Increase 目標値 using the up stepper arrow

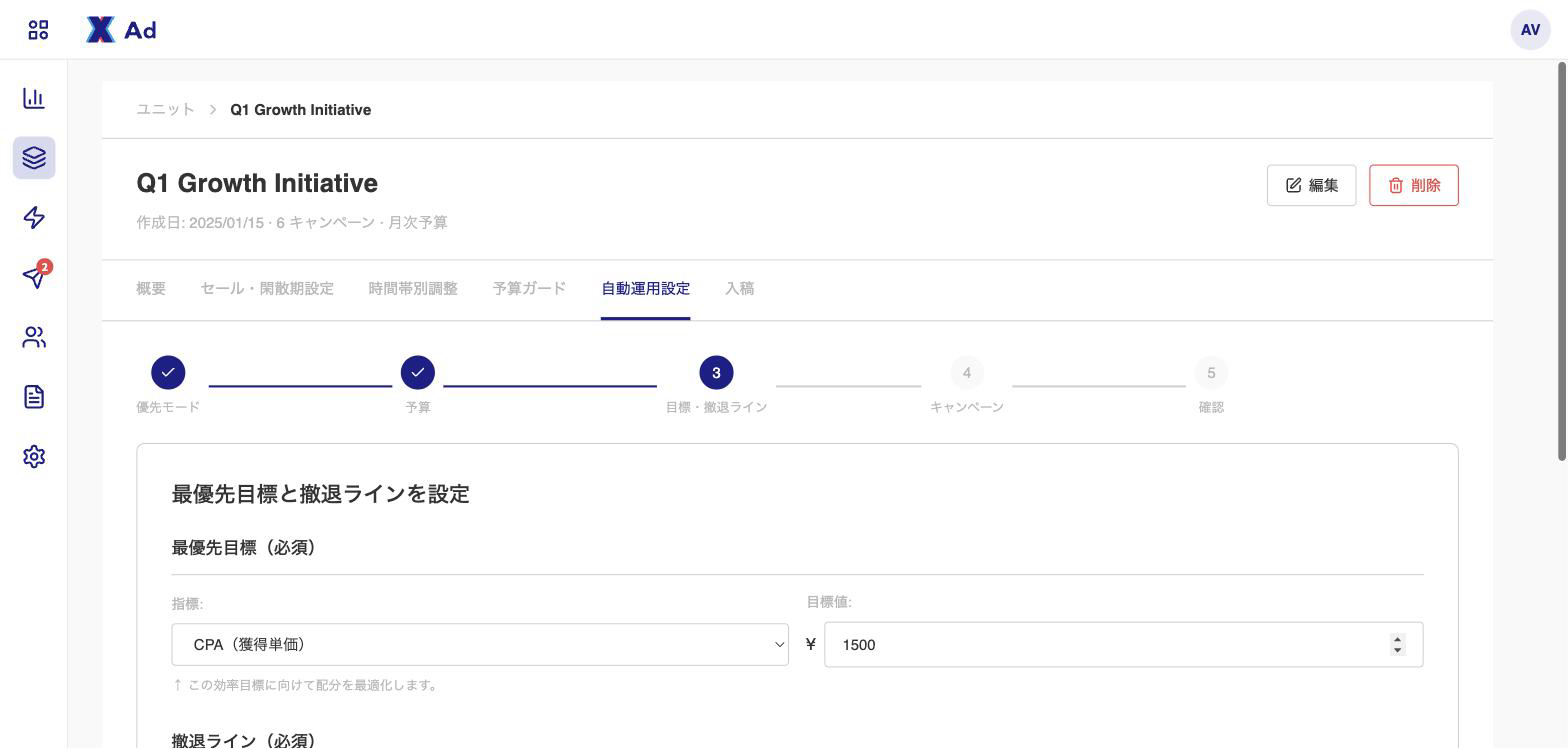[x=1397, y=639]
